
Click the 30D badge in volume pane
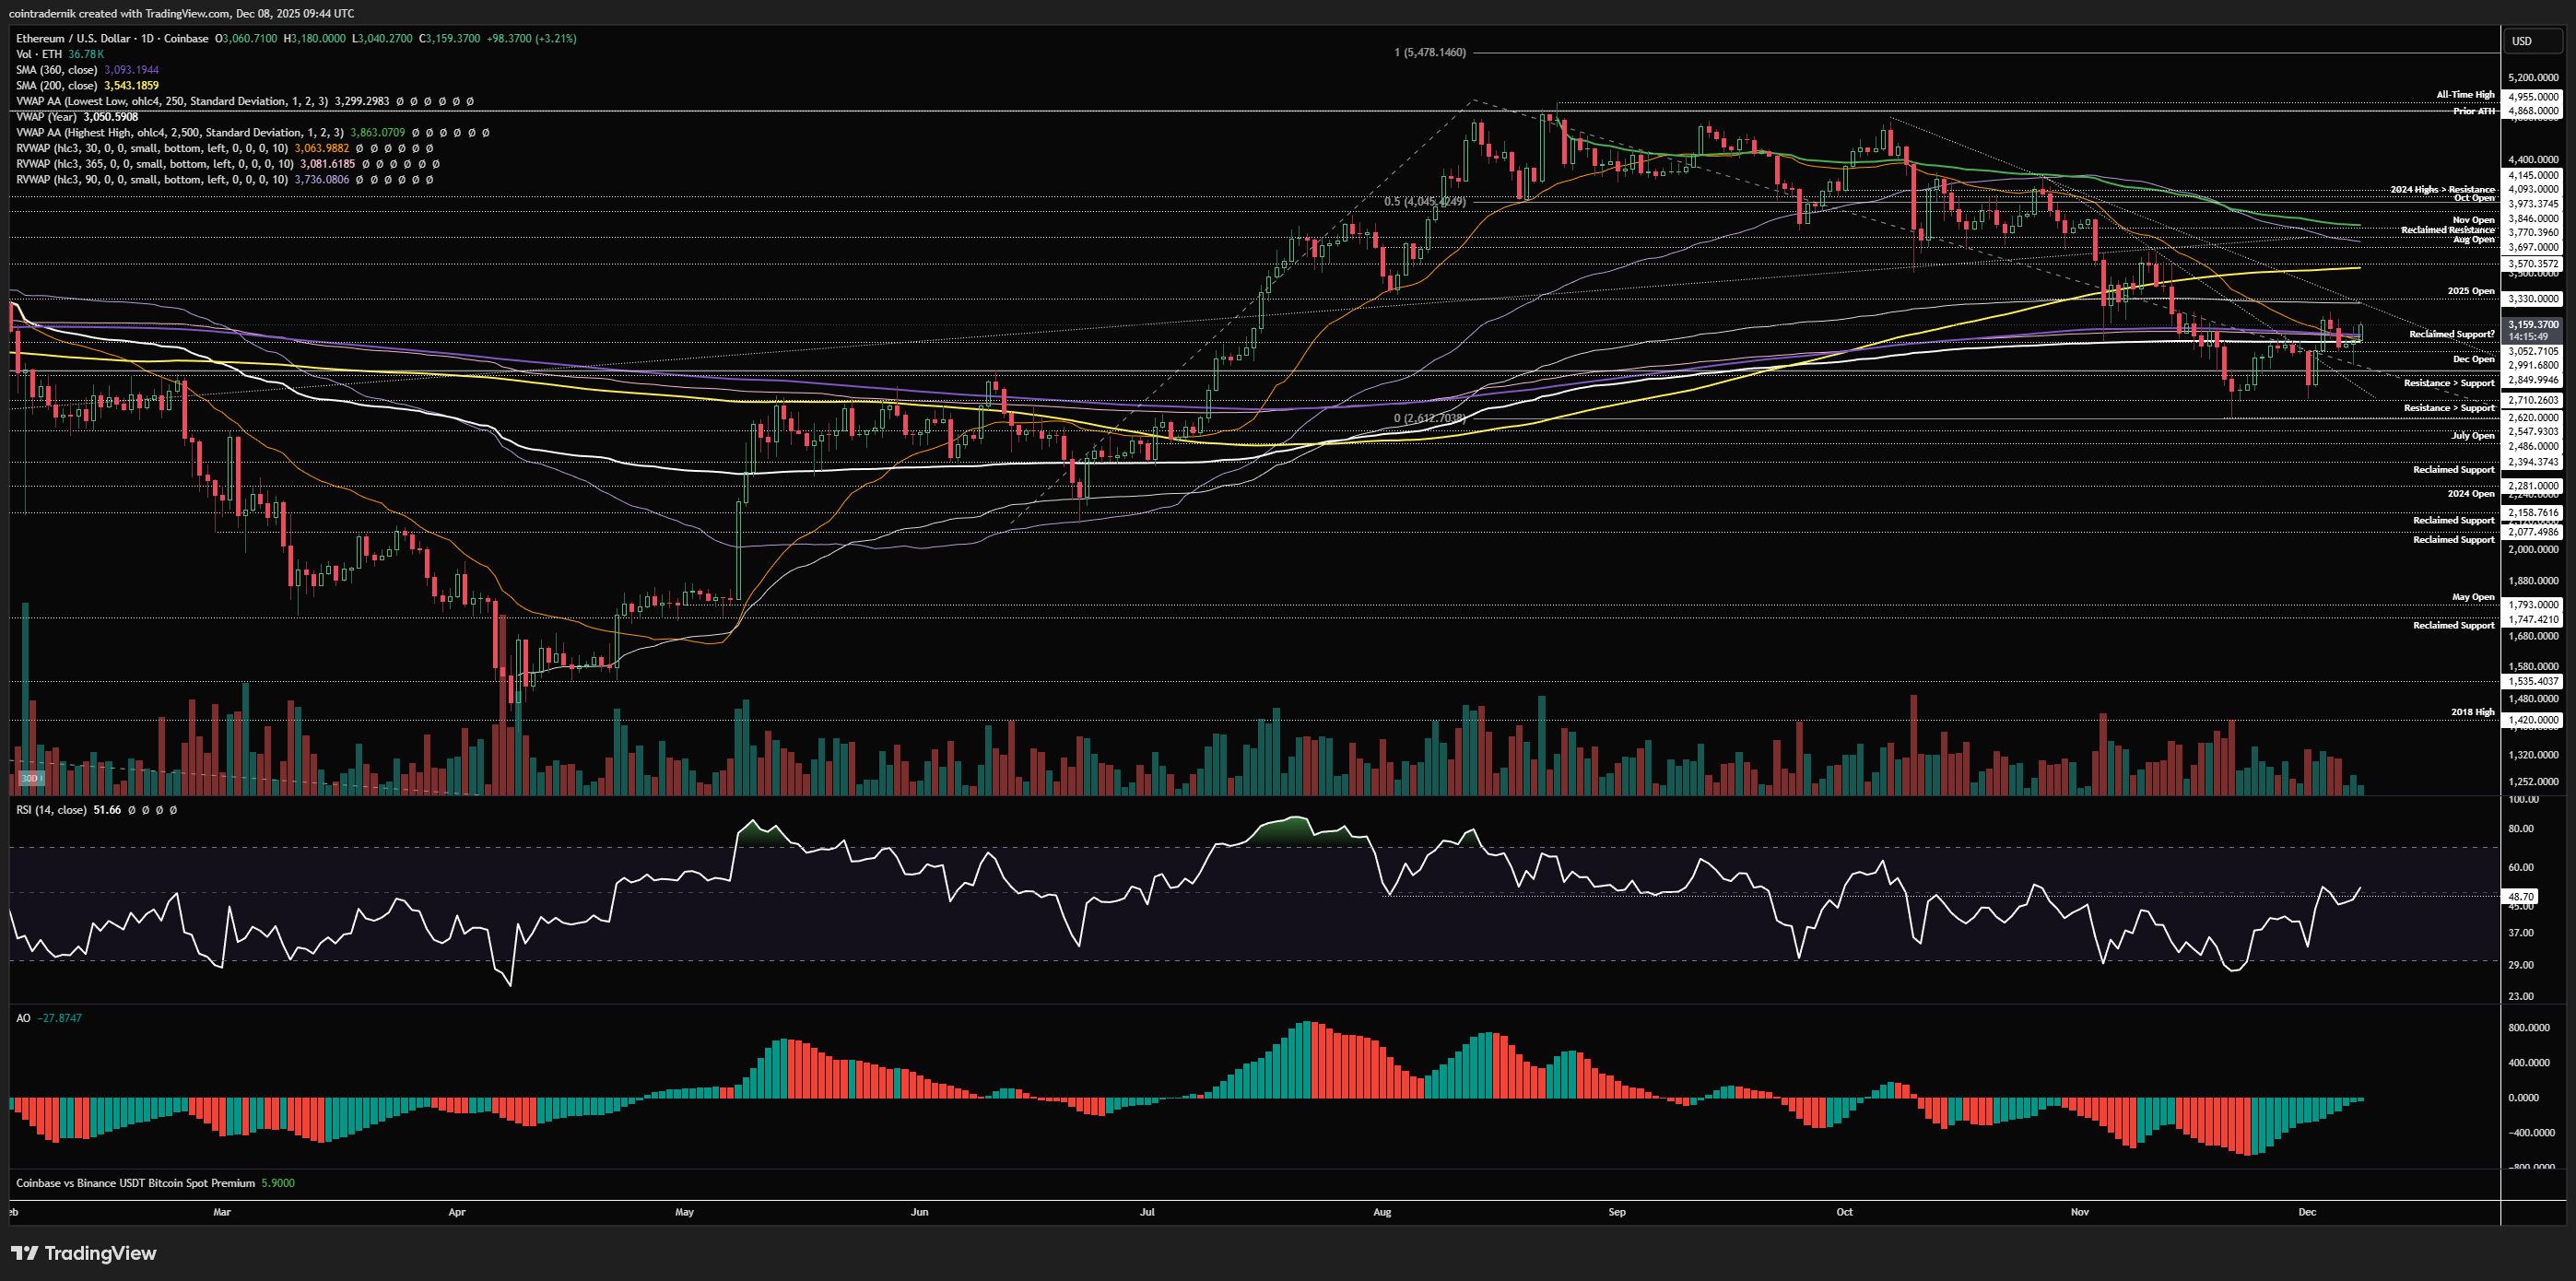click(30, 778)
